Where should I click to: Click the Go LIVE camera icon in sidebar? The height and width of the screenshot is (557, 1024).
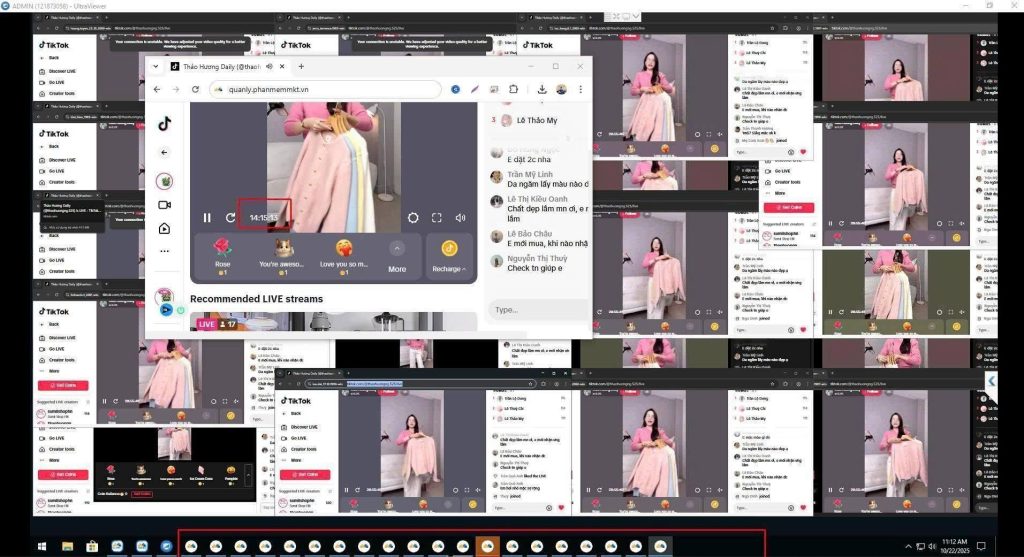(165, 205)
